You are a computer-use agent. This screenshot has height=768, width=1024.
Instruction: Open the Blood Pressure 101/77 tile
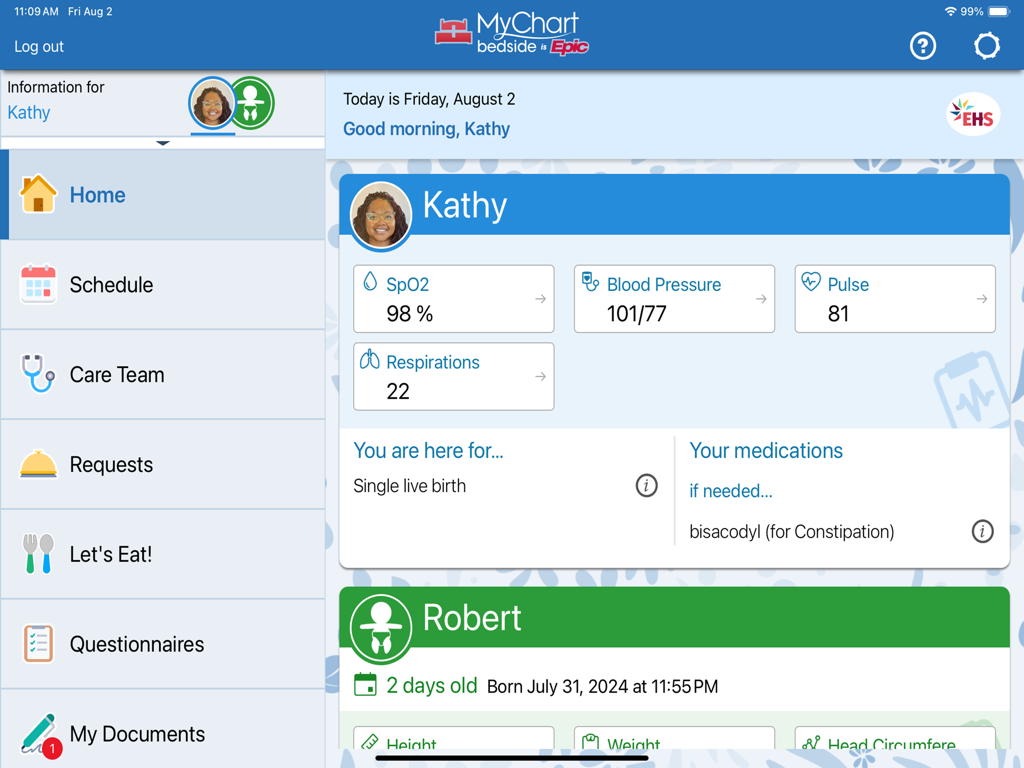(675, 299)
